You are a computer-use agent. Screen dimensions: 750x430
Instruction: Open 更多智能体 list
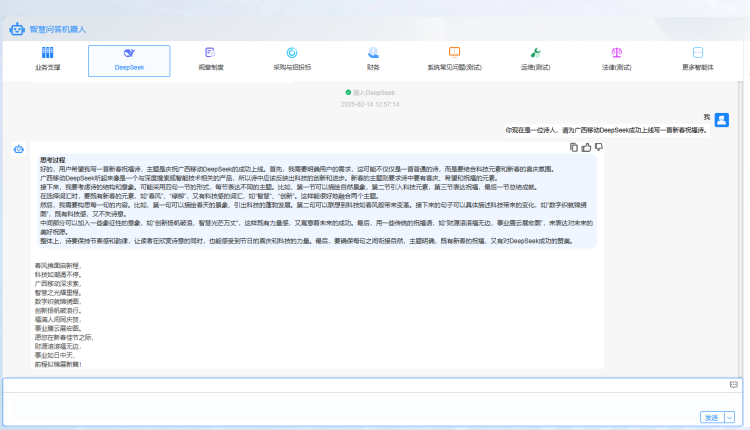point(698,60)
